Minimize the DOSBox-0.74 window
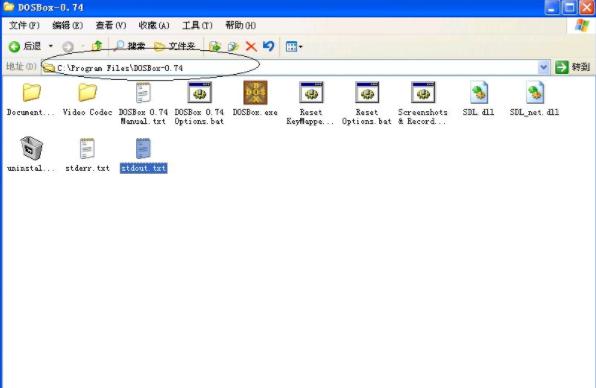Image resolution: width=596 pixels, height=388 pixels. [552, 7]
